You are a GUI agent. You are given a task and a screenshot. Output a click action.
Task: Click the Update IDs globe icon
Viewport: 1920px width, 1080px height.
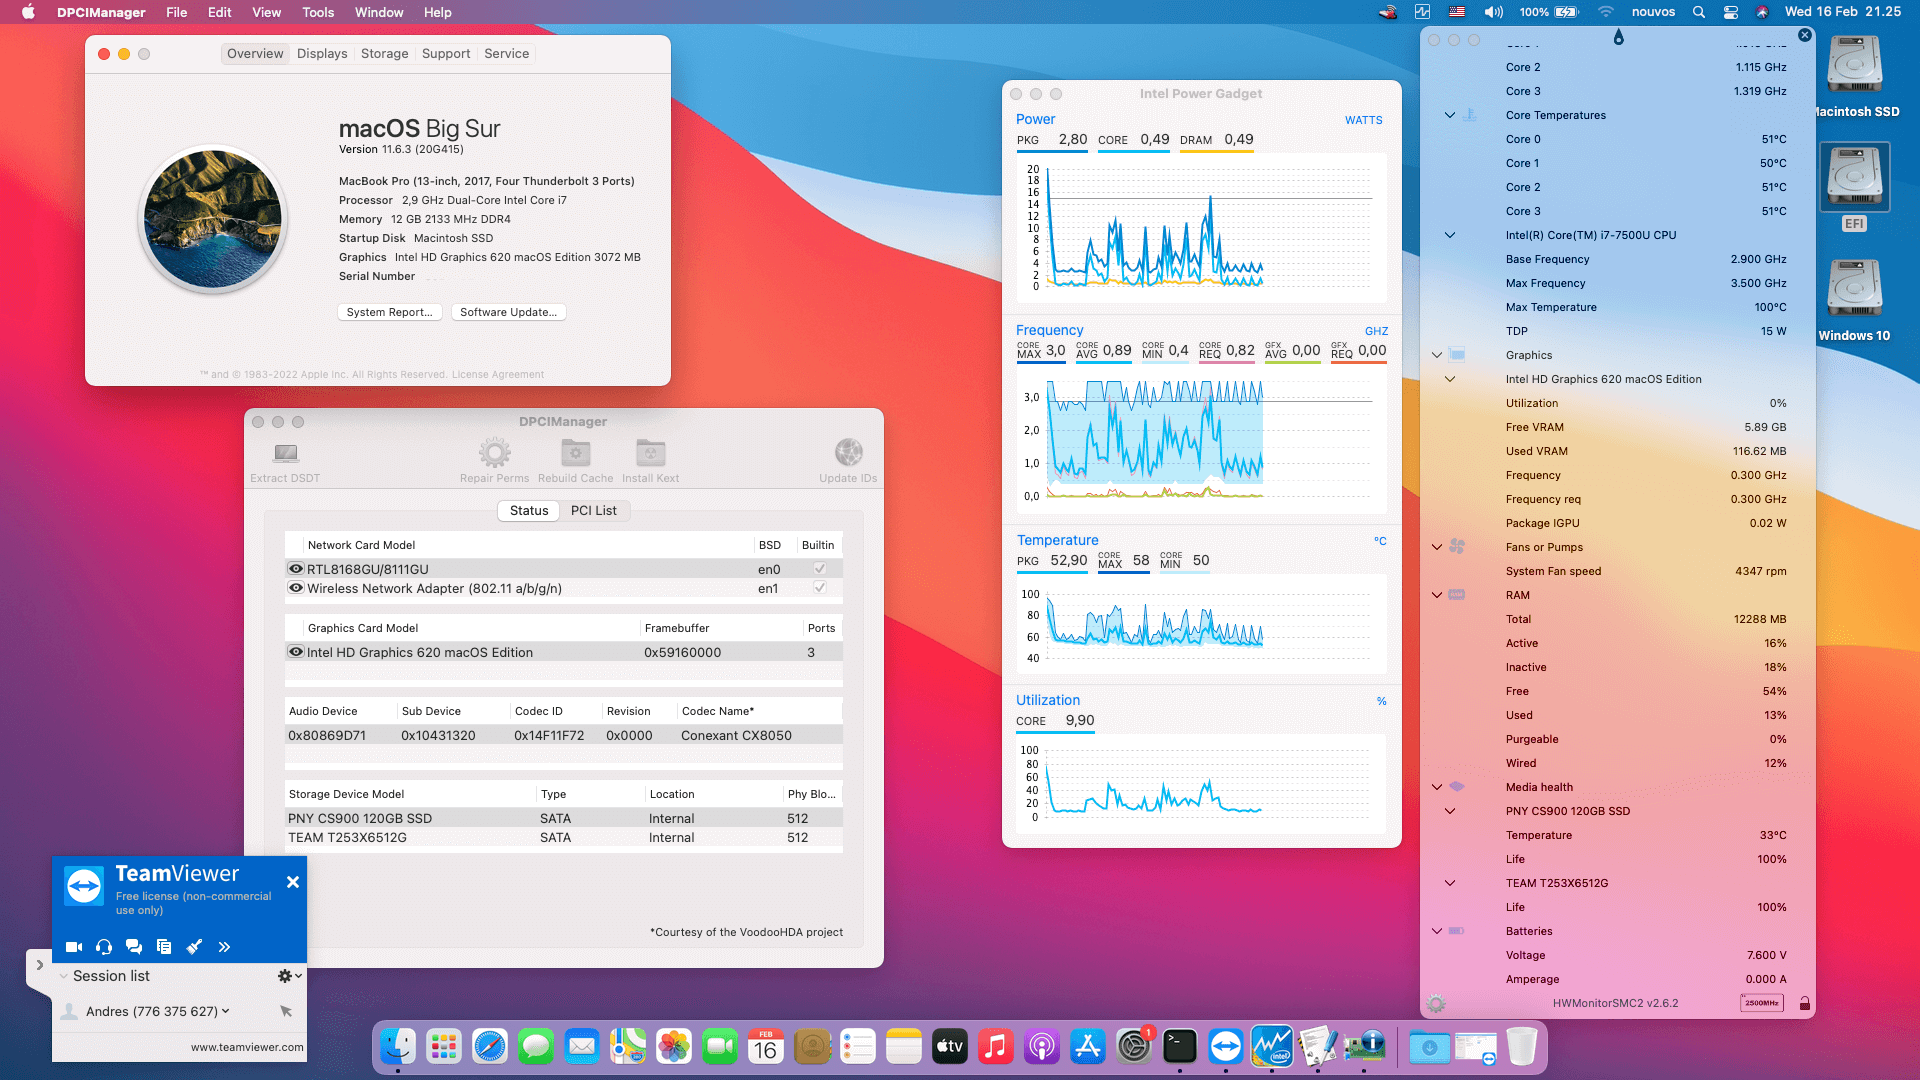click(848, 453)
